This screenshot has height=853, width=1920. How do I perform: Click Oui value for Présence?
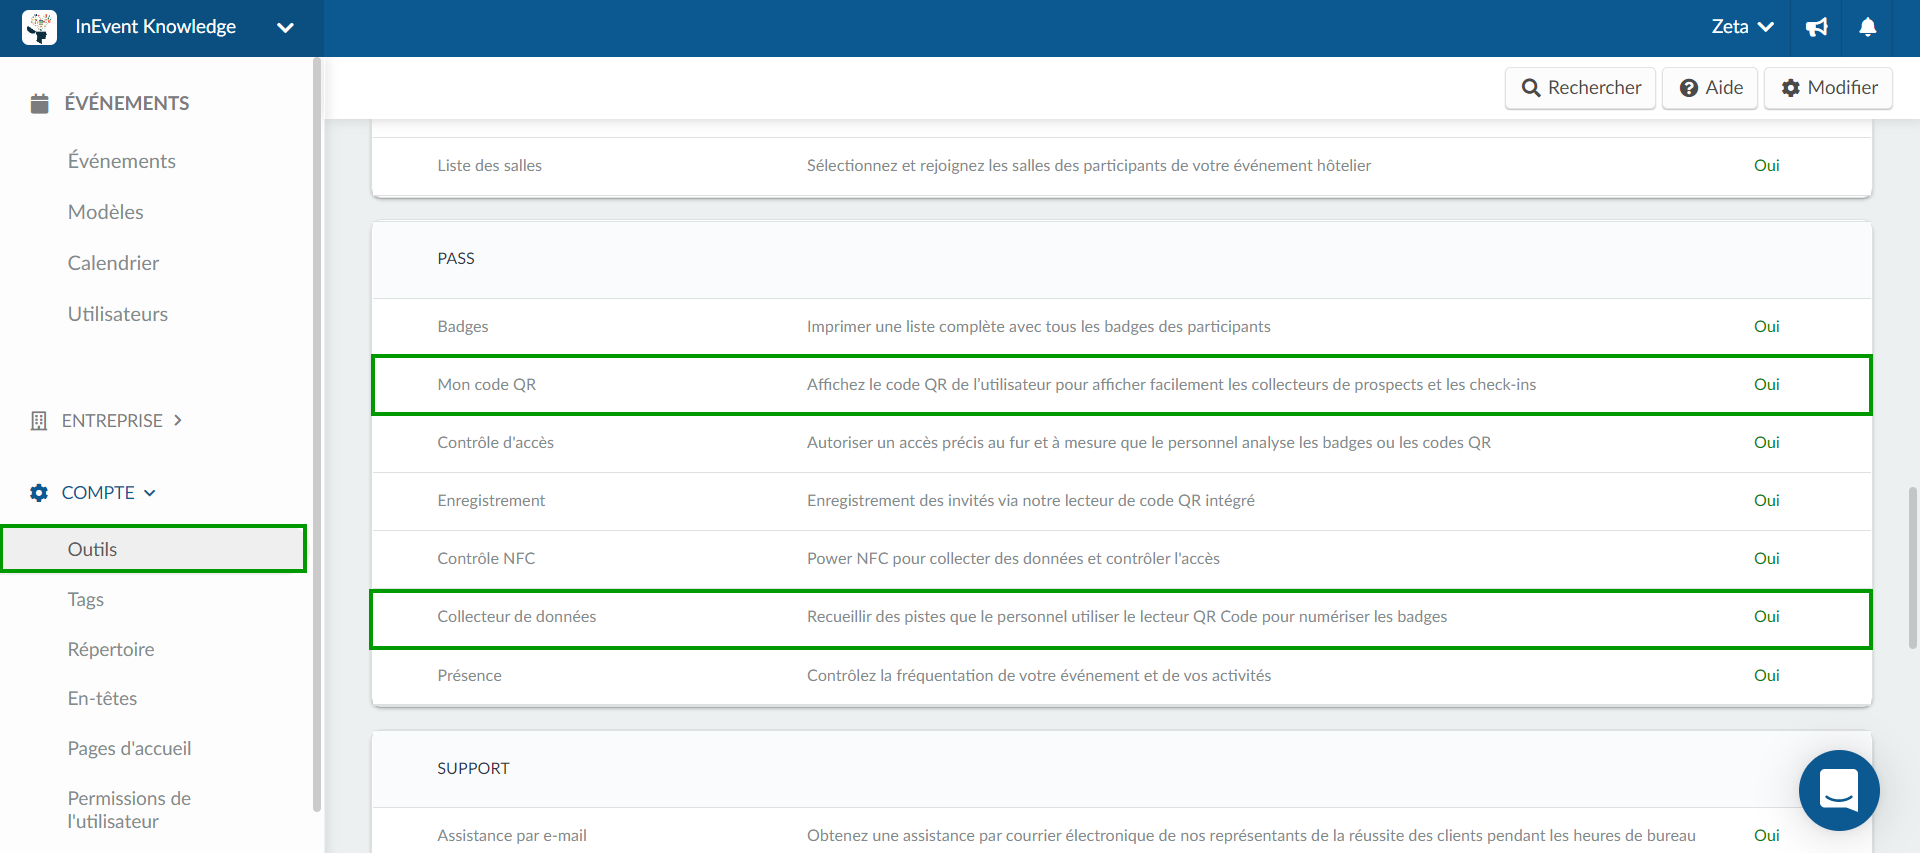pos(1766,676)
